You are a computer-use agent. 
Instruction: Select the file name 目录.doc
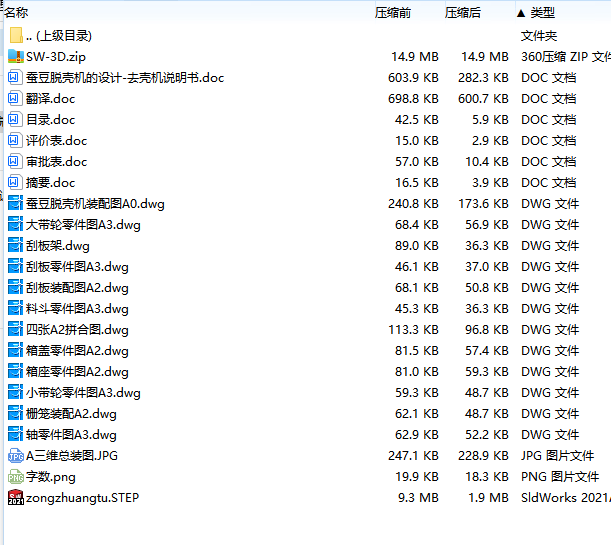coord(50,120)
